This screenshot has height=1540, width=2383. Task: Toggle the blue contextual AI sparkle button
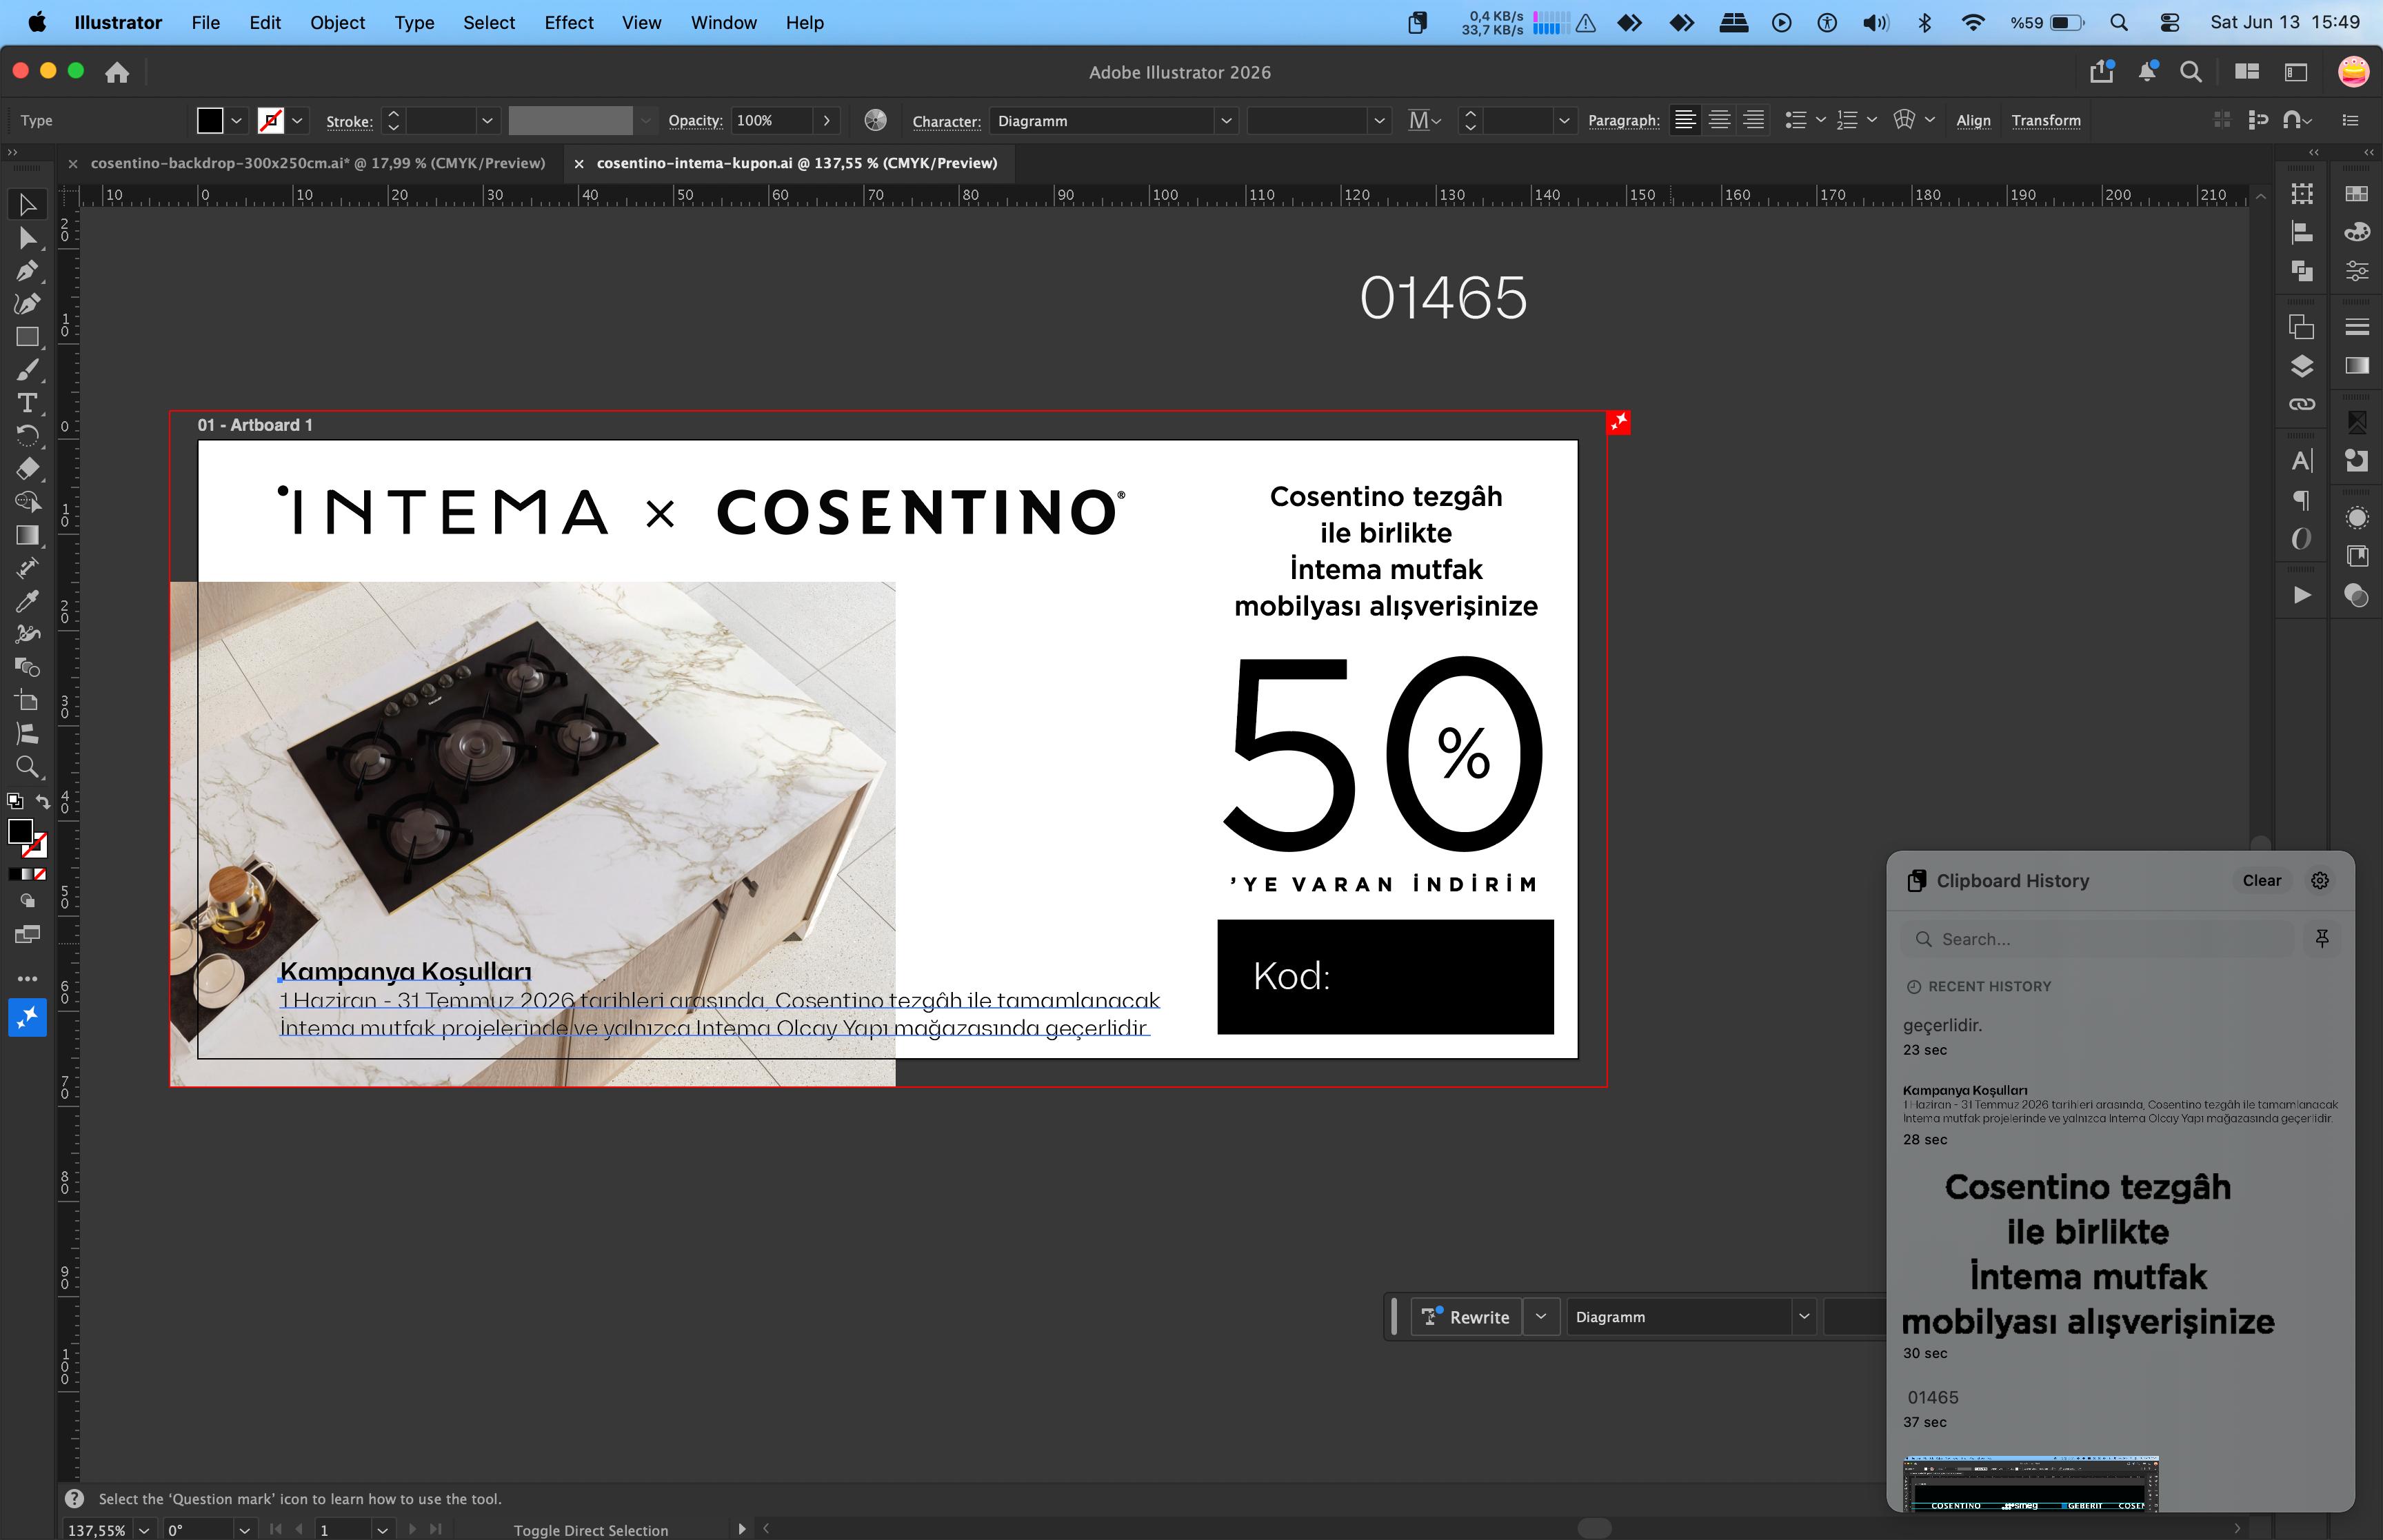tap(27, 1017)
